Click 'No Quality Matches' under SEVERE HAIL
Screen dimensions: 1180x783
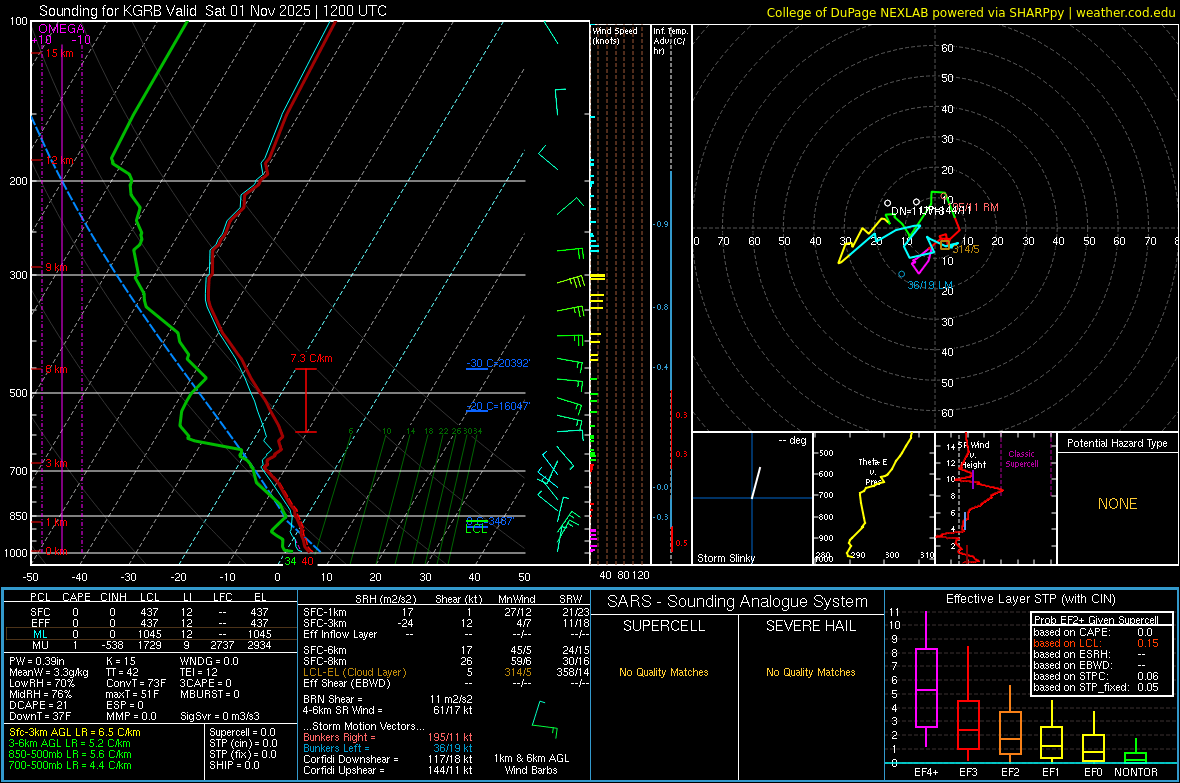810,672
